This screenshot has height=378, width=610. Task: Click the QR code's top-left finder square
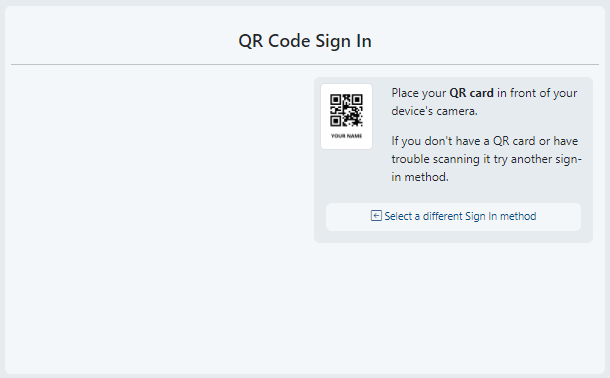click(335, 99)
